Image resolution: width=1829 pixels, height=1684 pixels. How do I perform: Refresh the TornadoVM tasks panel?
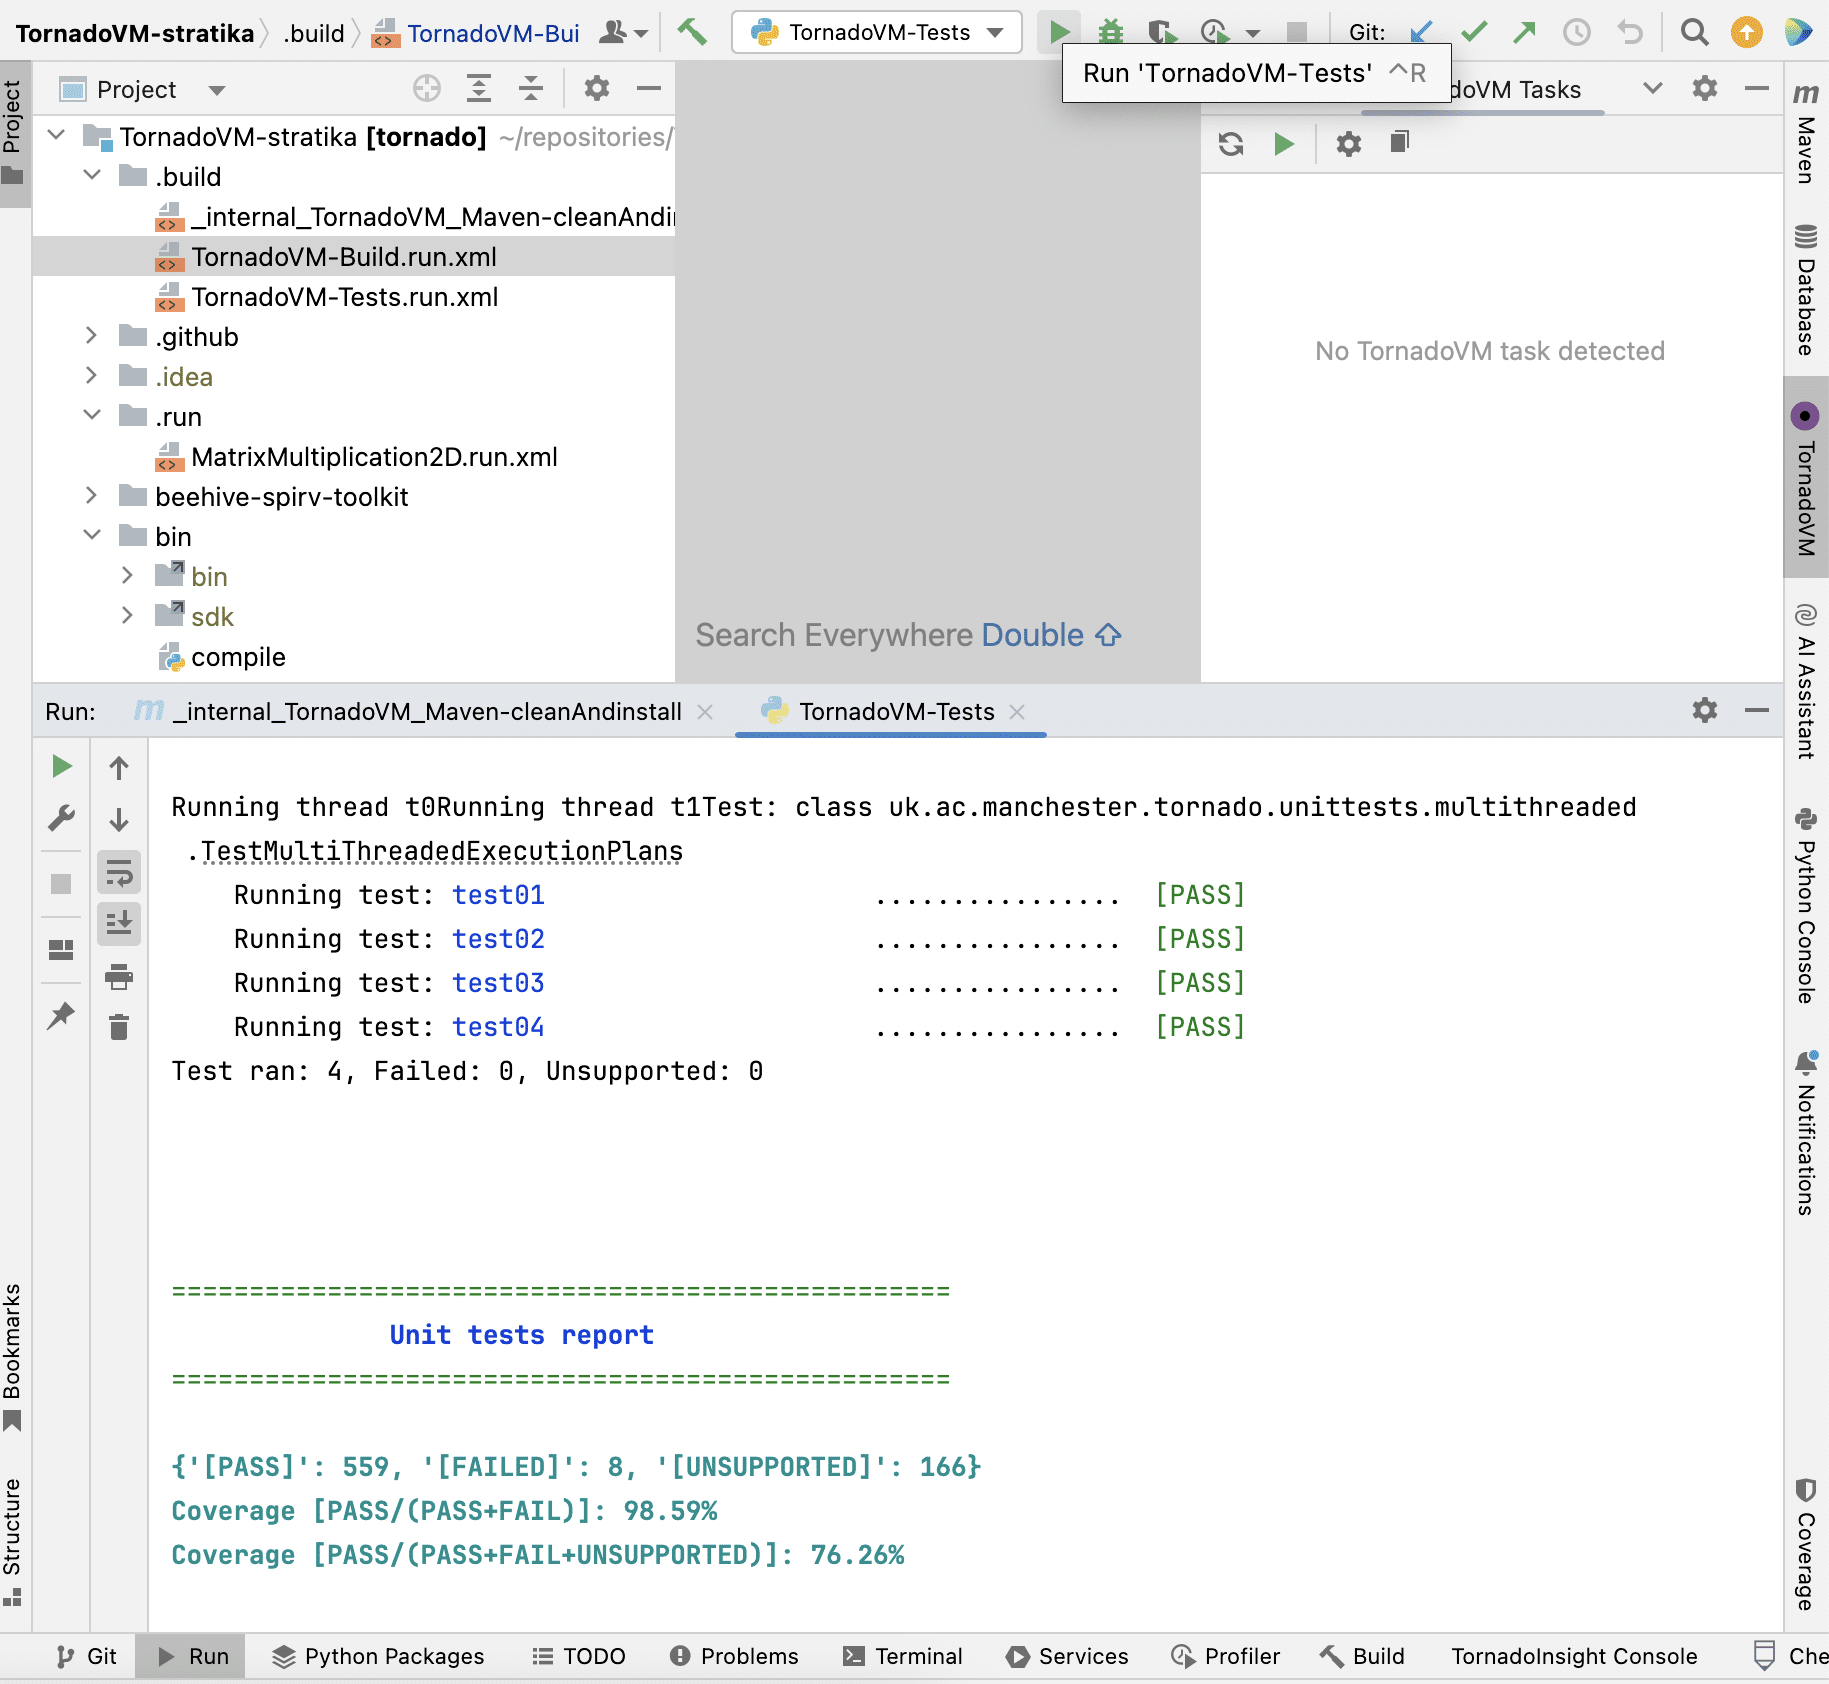pos(1231,143)
